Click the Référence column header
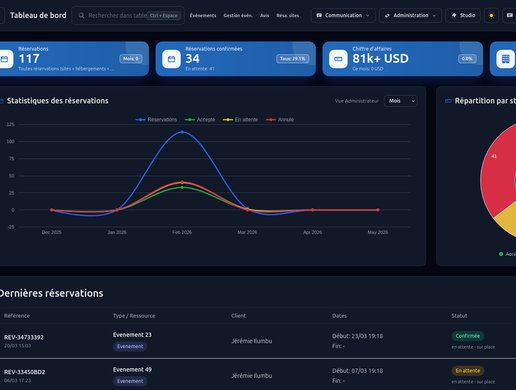Screen dimensions: 516x390 point(17,315)
